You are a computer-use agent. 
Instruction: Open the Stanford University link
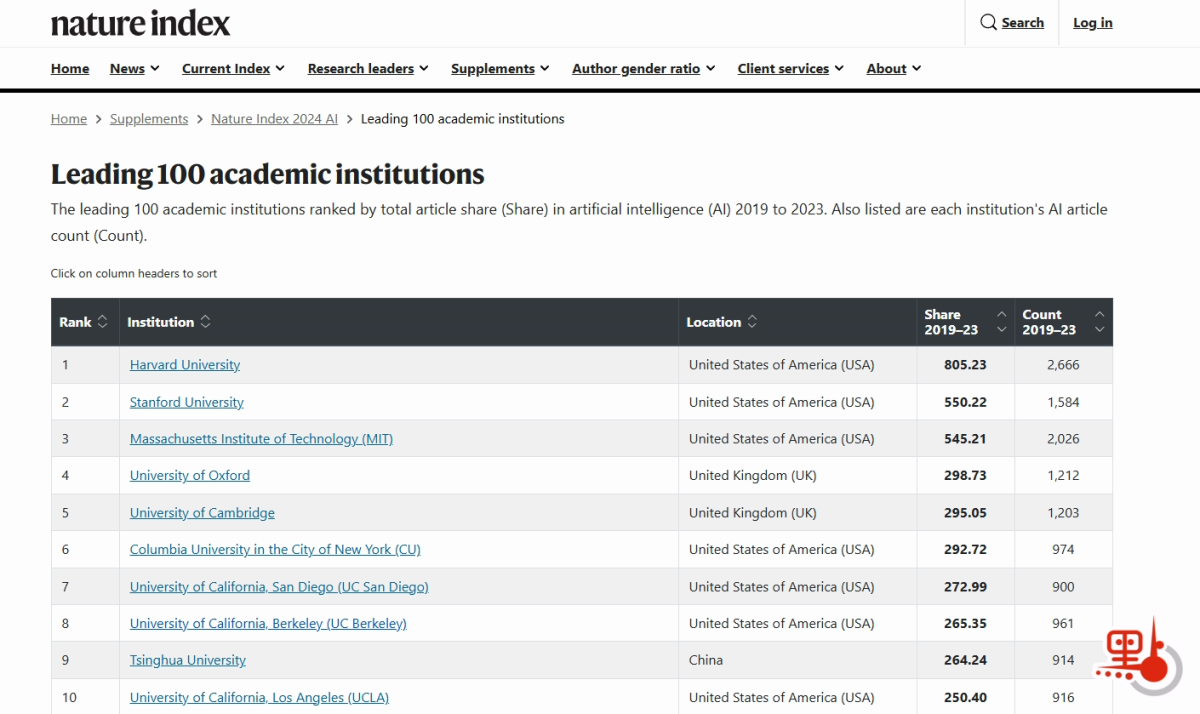pyautogui.click(x=187, y=402)
